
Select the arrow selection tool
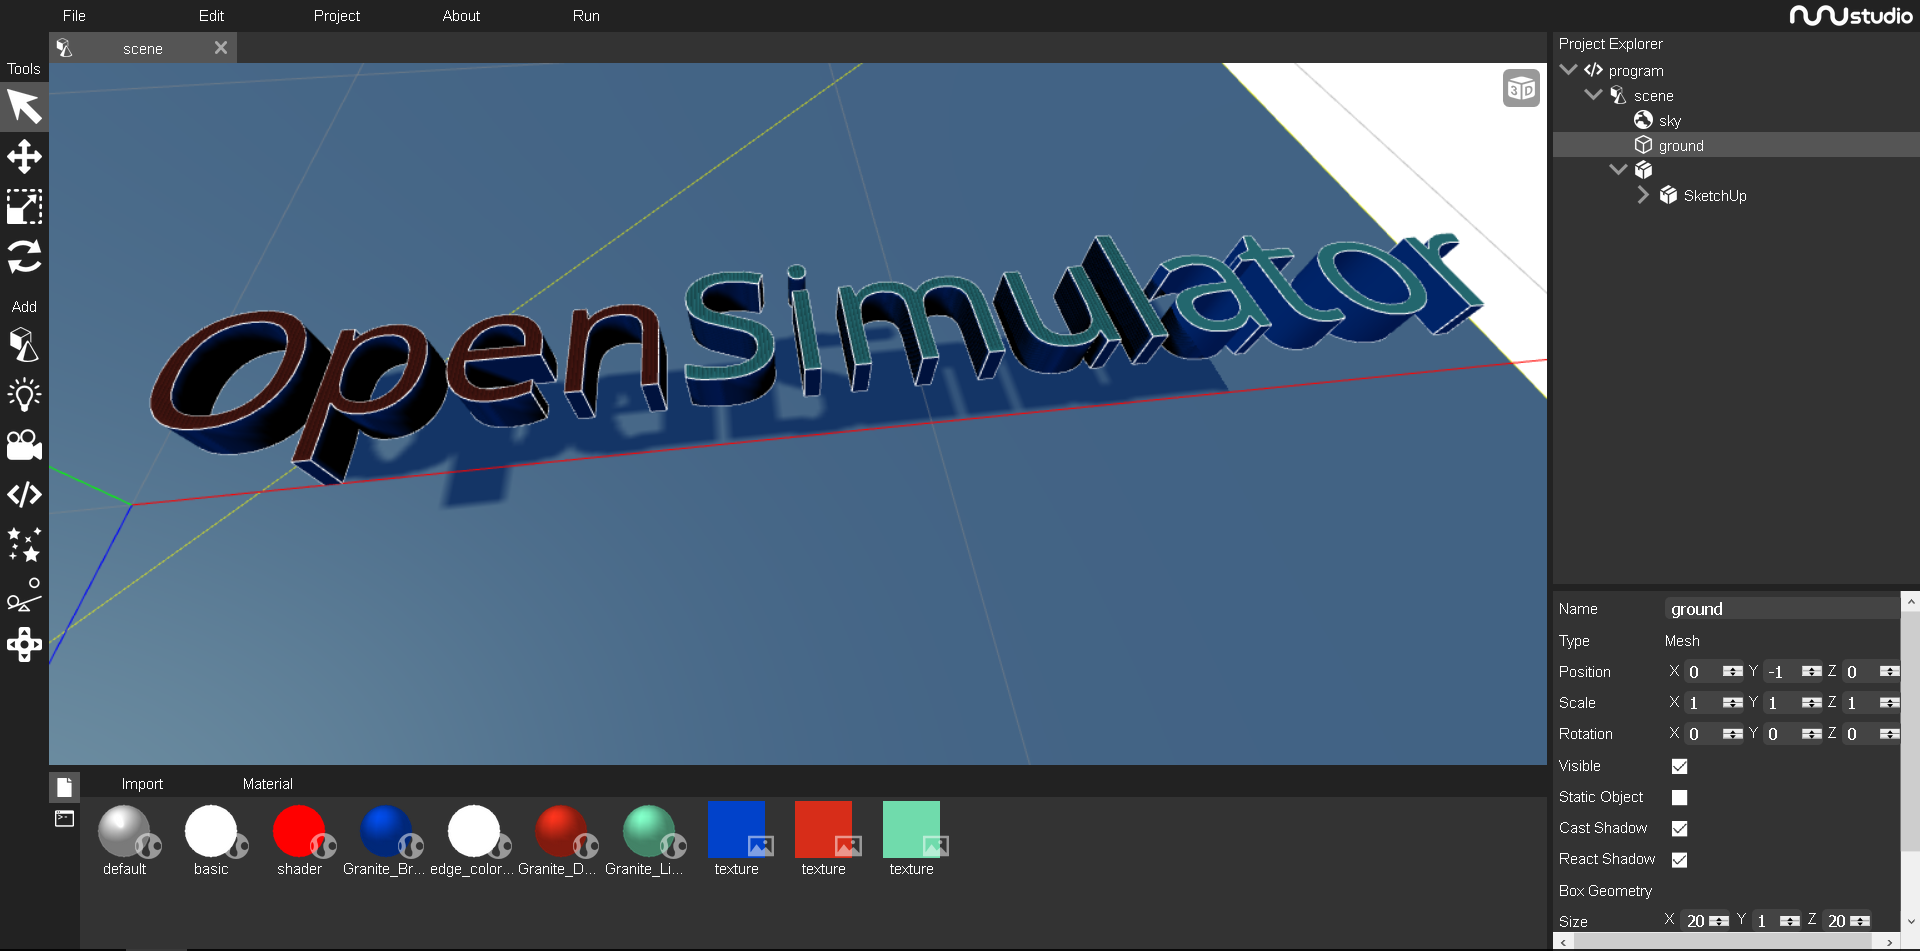coord(24,106)
